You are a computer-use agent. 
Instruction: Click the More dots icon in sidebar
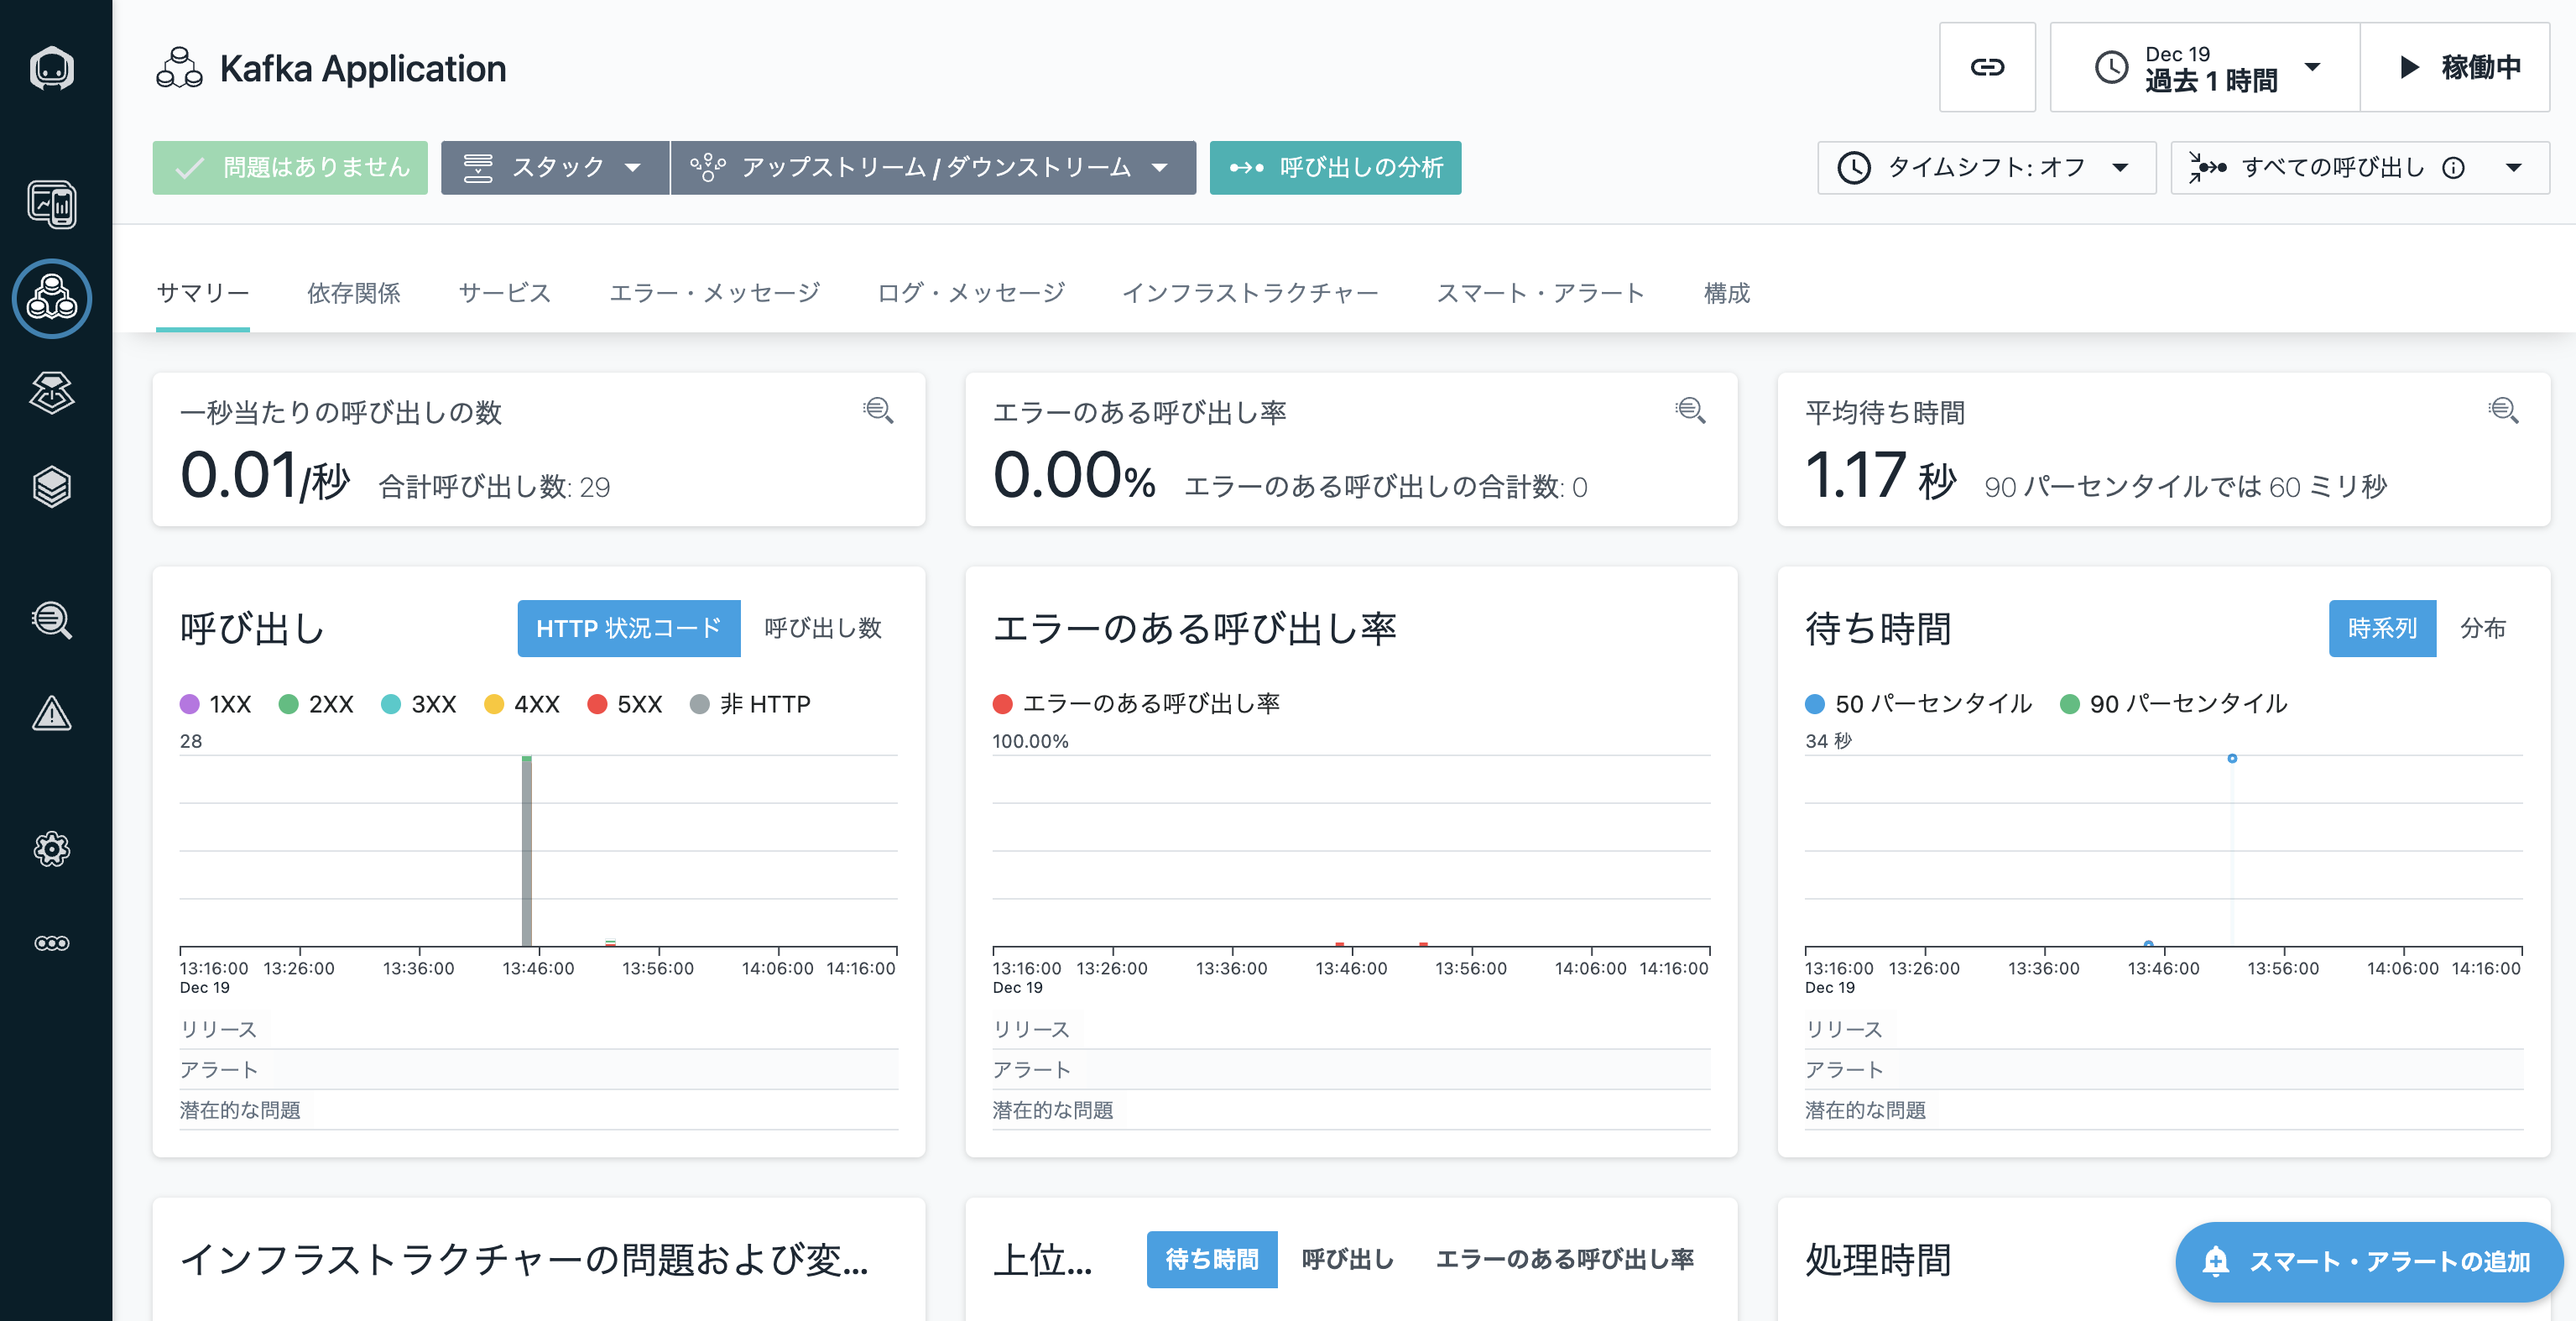pyautogui.click(x=51, y=943)
